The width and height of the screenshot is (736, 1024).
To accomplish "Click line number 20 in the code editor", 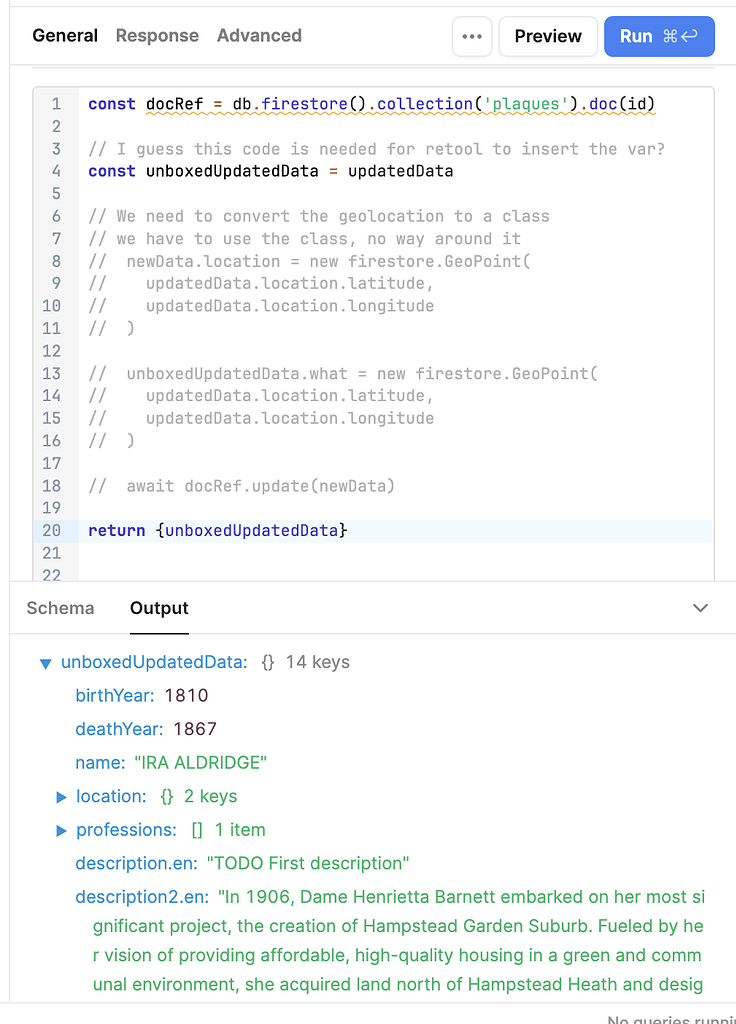I will (52, 530).
